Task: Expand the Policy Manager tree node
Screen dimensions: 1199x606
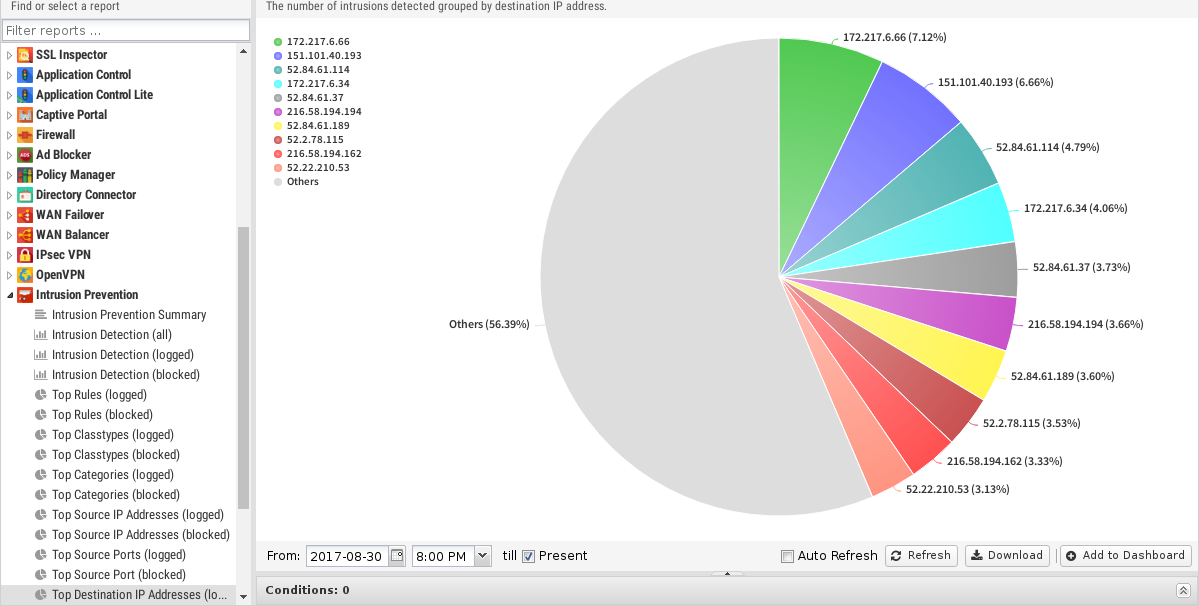Action: pyautogui.click(x=9, y=175)
